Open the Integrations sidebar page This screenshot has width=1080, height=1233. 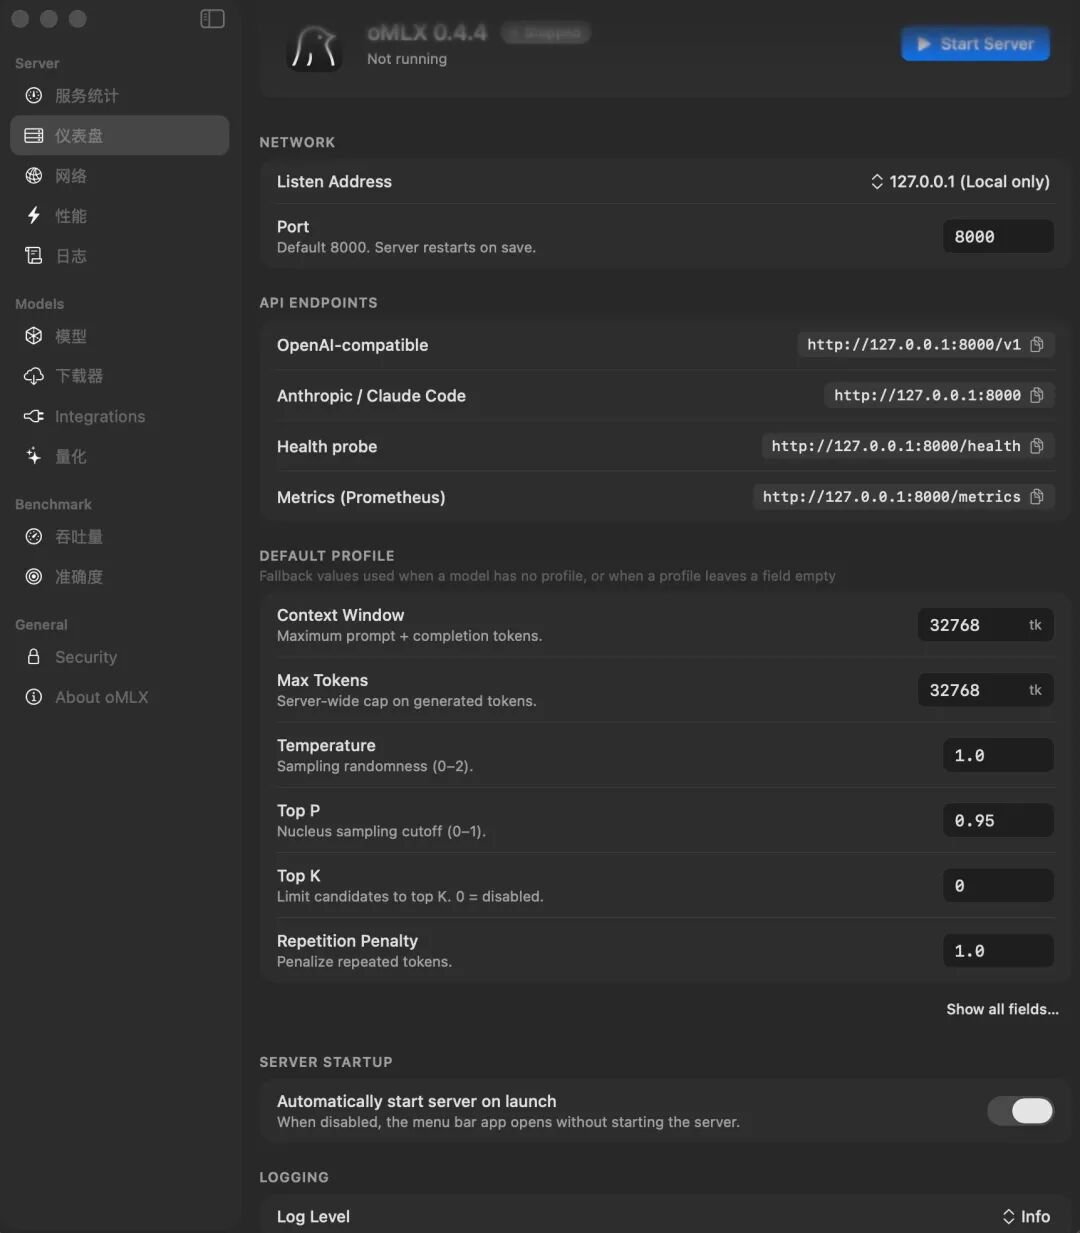[119, 416]
